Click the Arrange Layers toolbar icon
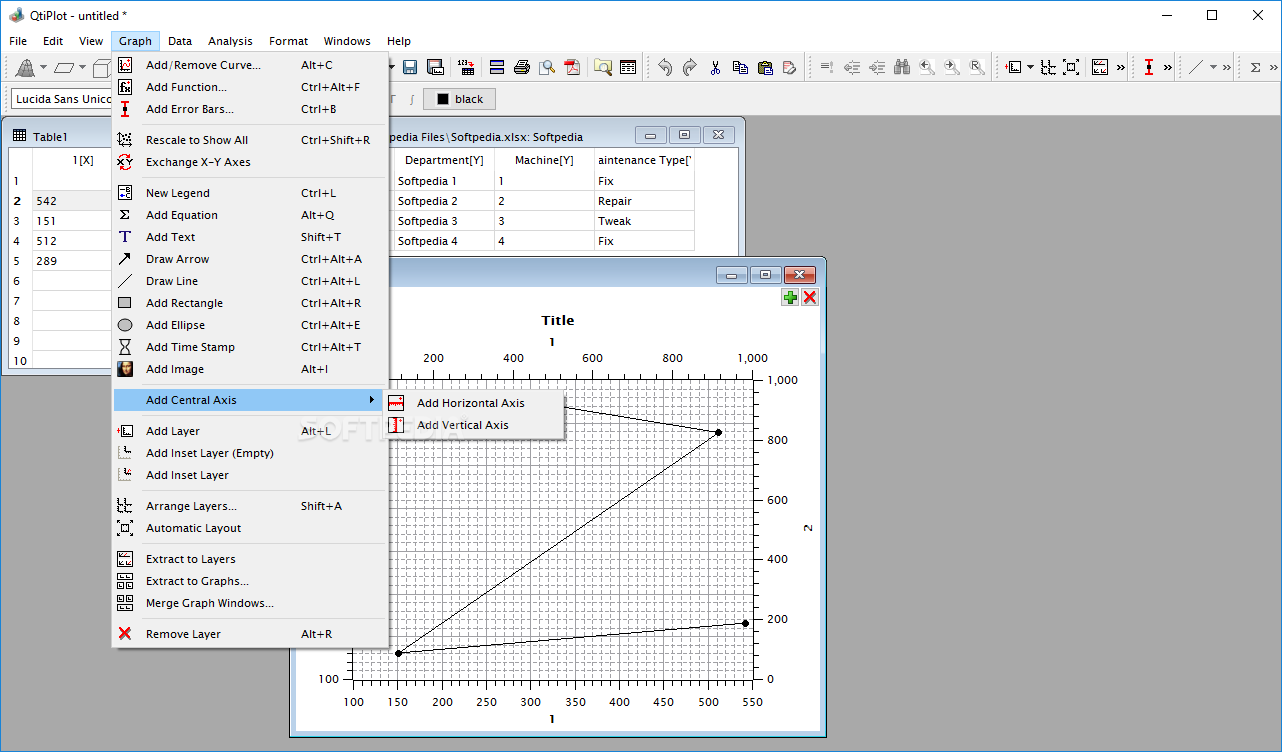Image resolution: width=1282 pixels, height=752 pixels. 1048,67
